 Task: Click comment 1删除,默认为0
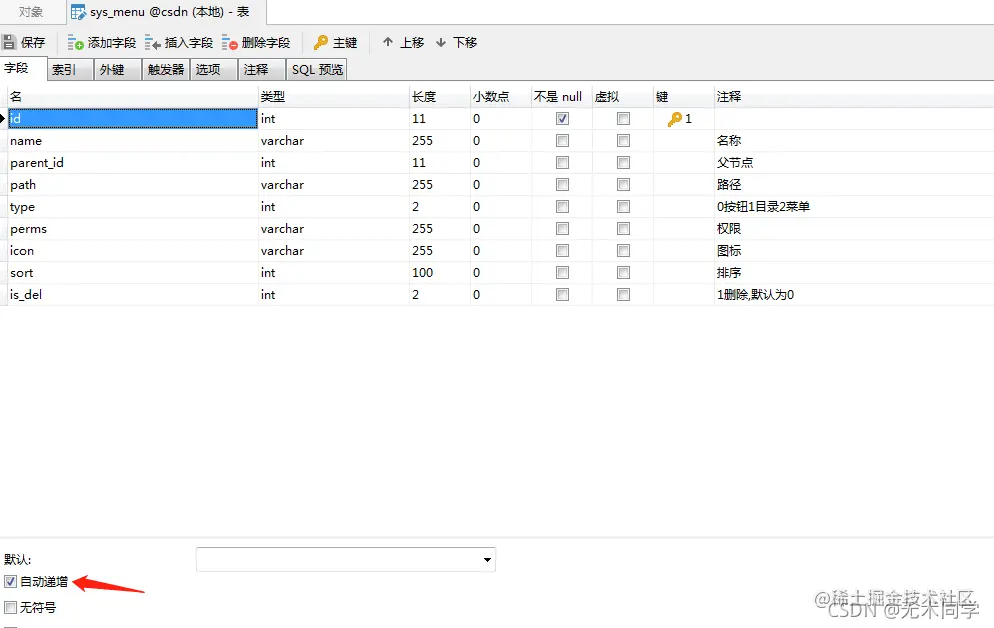point(755,295)
